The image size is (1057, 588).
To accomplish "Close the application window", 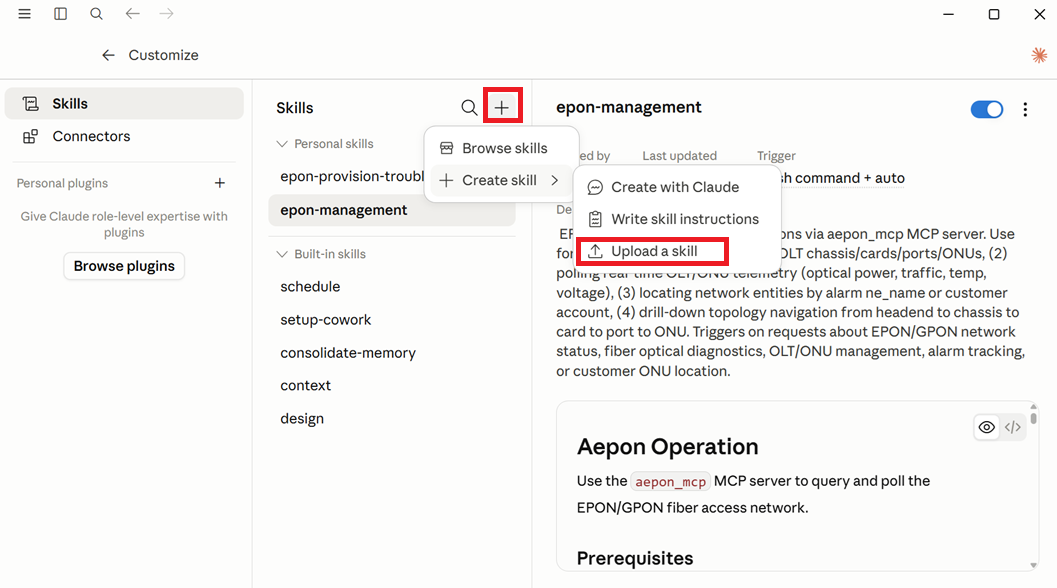I will [1039, 14].
